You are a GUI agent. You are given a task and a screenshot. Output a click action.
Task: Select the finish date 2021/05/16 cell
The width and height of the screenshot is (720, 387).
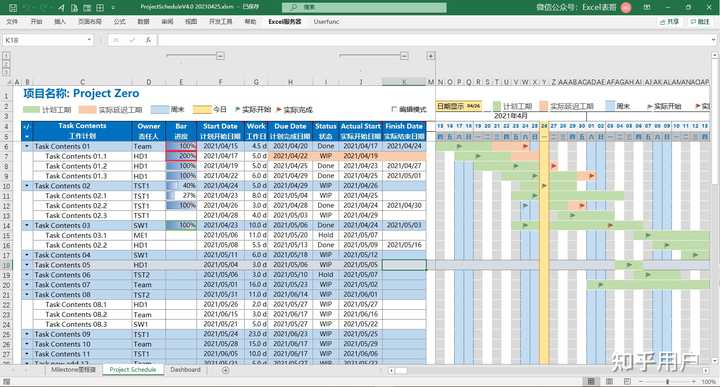pos(404,245)
